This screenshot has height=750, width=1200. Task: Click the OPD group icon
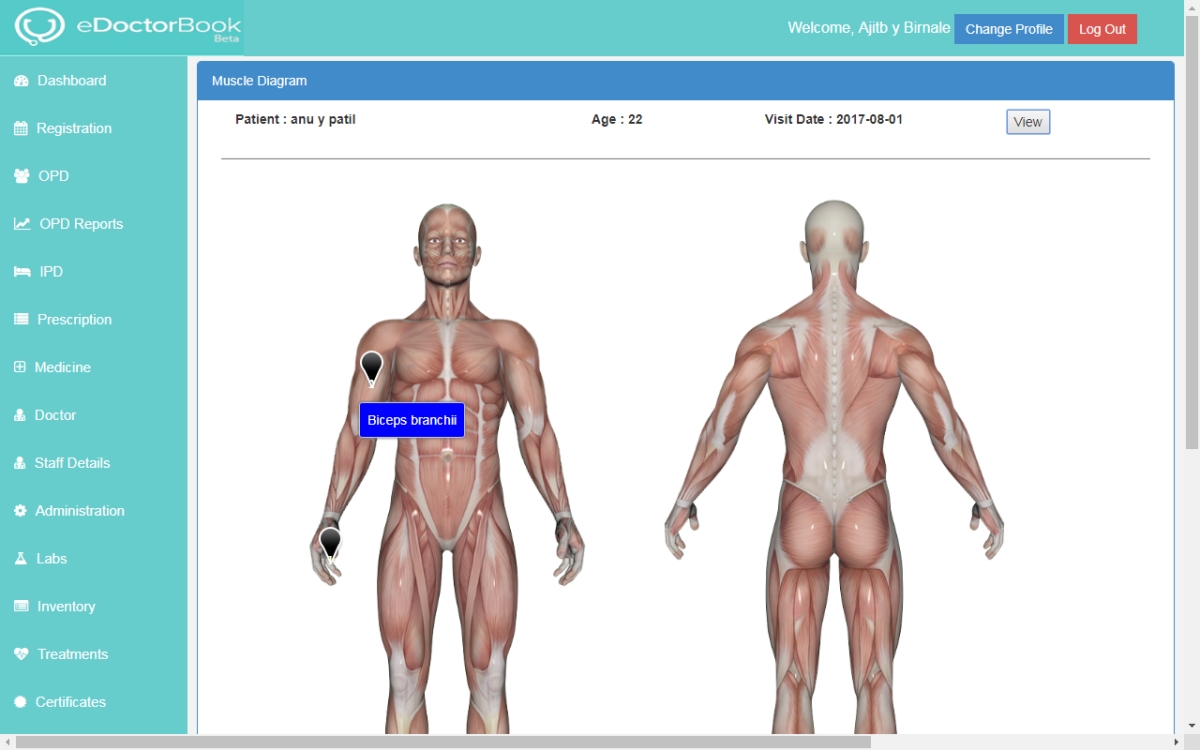tap(22, 176)
